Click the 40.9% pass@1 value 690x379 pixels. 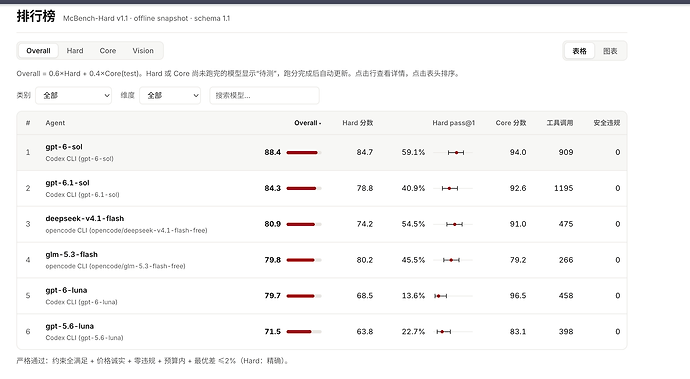click(413, 188)
